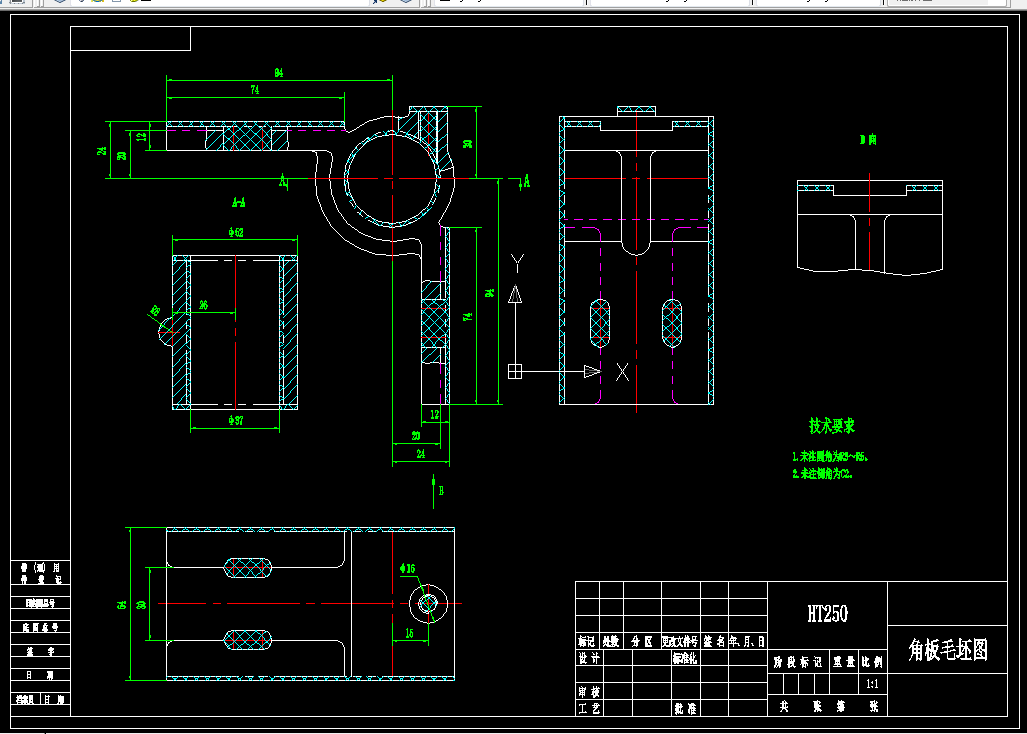The image size is (1027, 734).
Task: Select the 94 vertical dimension
Action: click(489, 293)
